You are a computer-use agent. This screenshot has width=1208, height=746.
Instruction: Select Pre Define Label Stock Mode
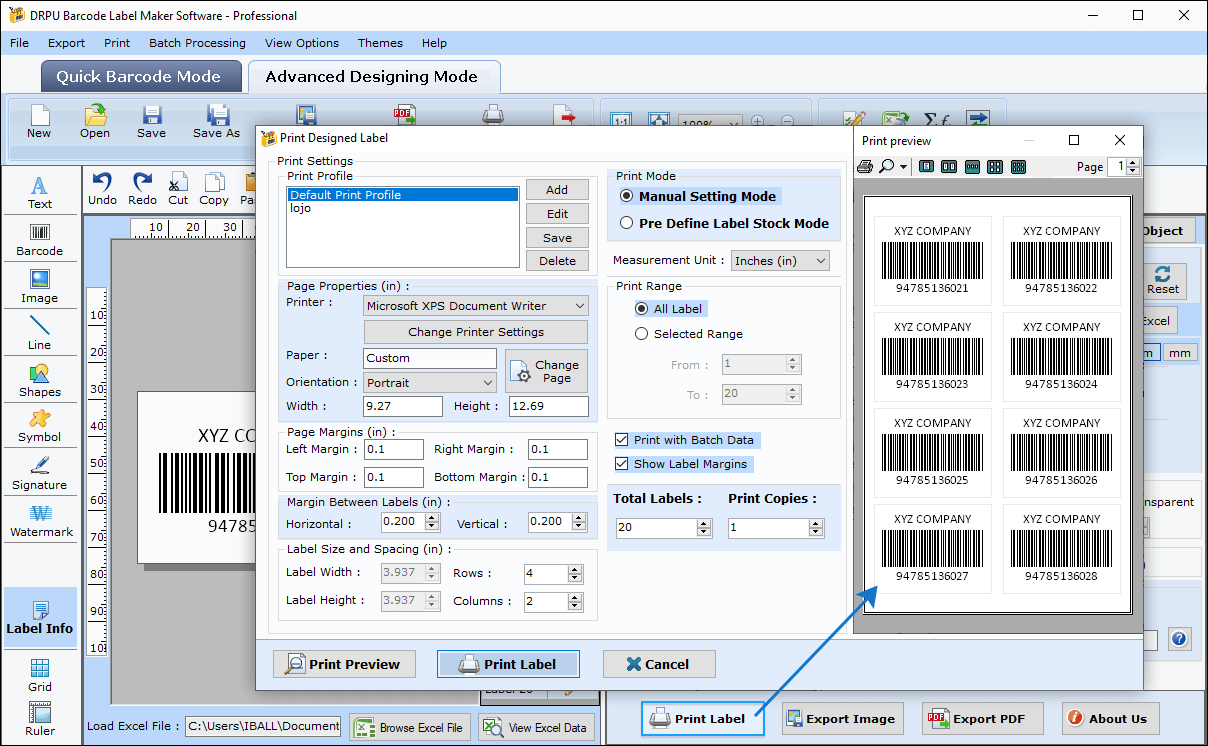pyautogui.click(x=627, y=223)
